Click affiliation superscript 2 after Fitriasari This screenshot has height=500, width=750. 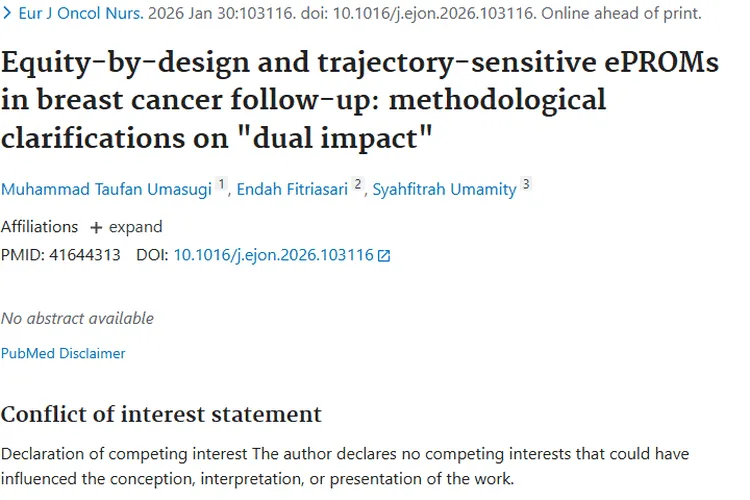pyautogui.click(x=357, y=185)
